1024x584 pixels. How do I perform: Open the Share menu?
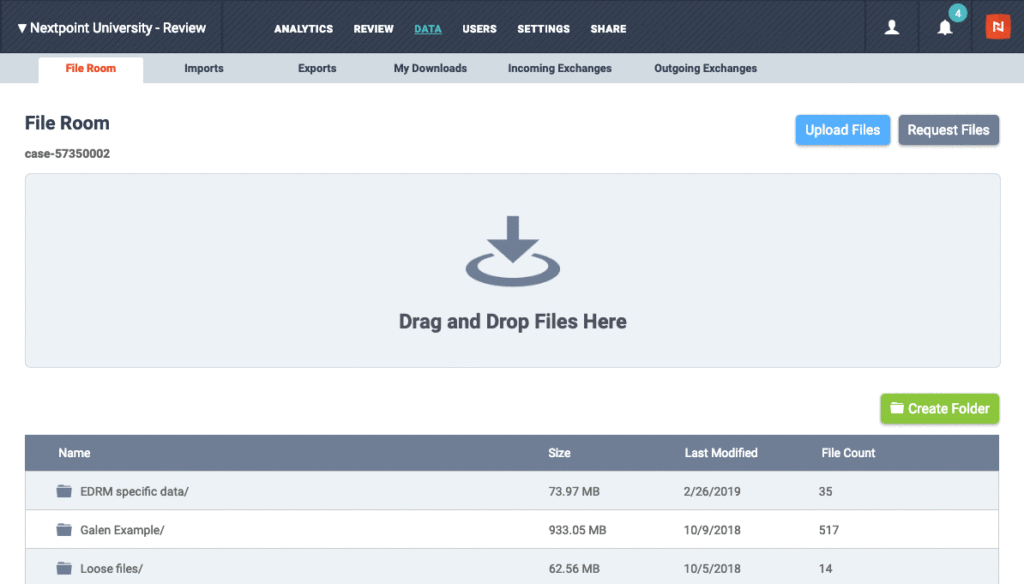click(x=608, y=29)
